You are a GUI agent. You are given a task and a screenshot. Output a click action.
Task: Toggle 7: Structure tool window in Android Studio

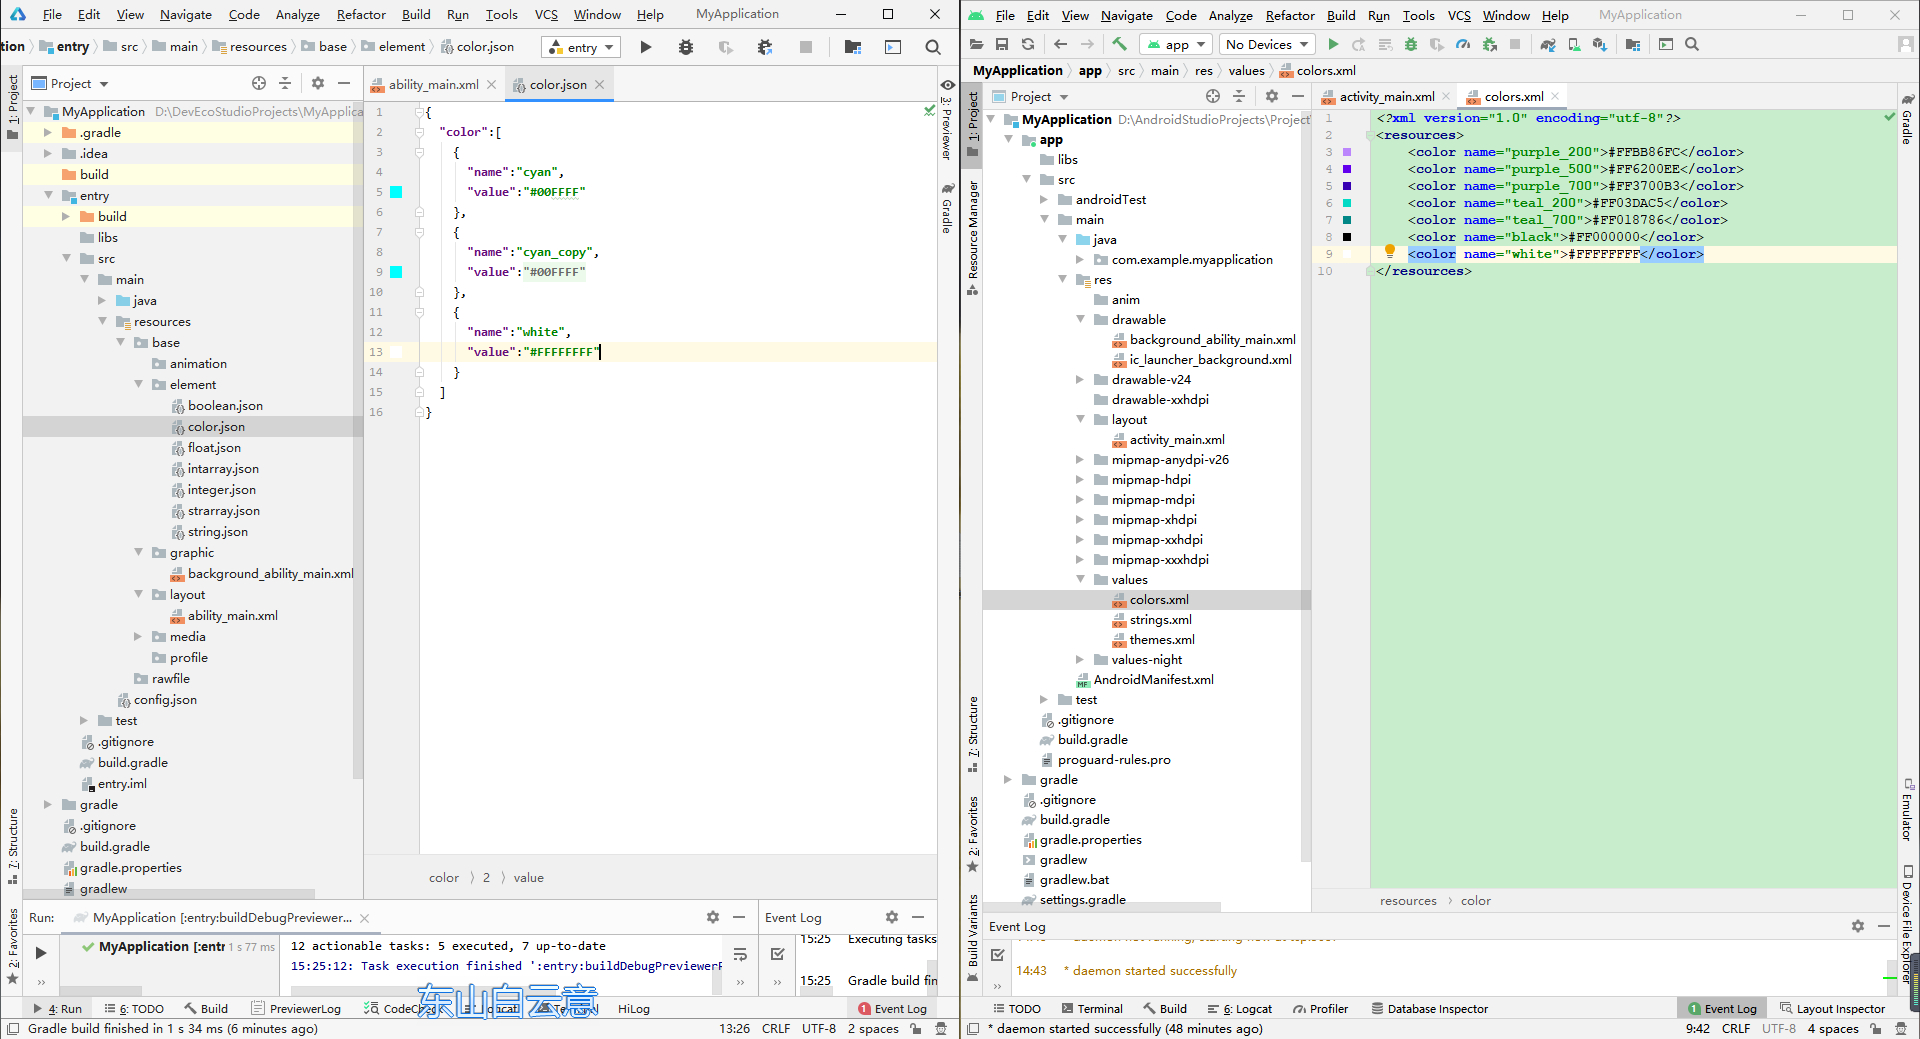973,735
